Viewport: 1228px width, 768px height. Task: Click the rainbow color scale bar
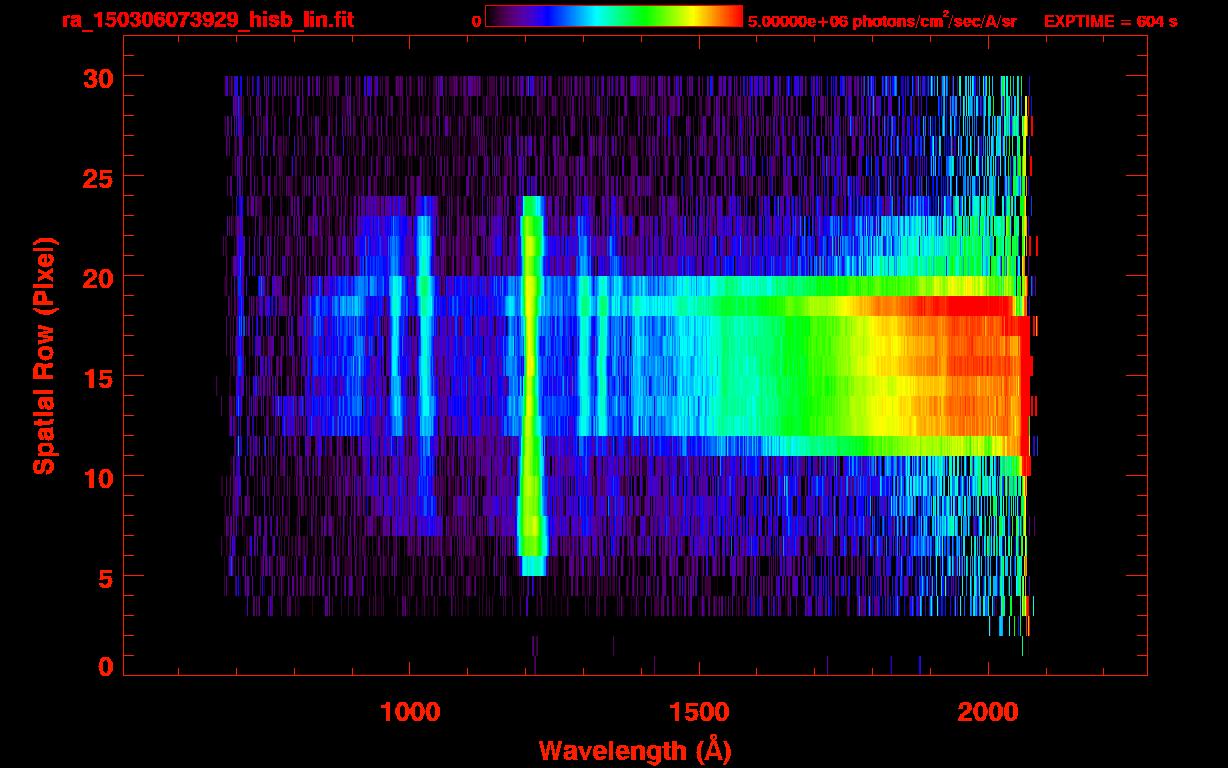(x=614, y=16)
